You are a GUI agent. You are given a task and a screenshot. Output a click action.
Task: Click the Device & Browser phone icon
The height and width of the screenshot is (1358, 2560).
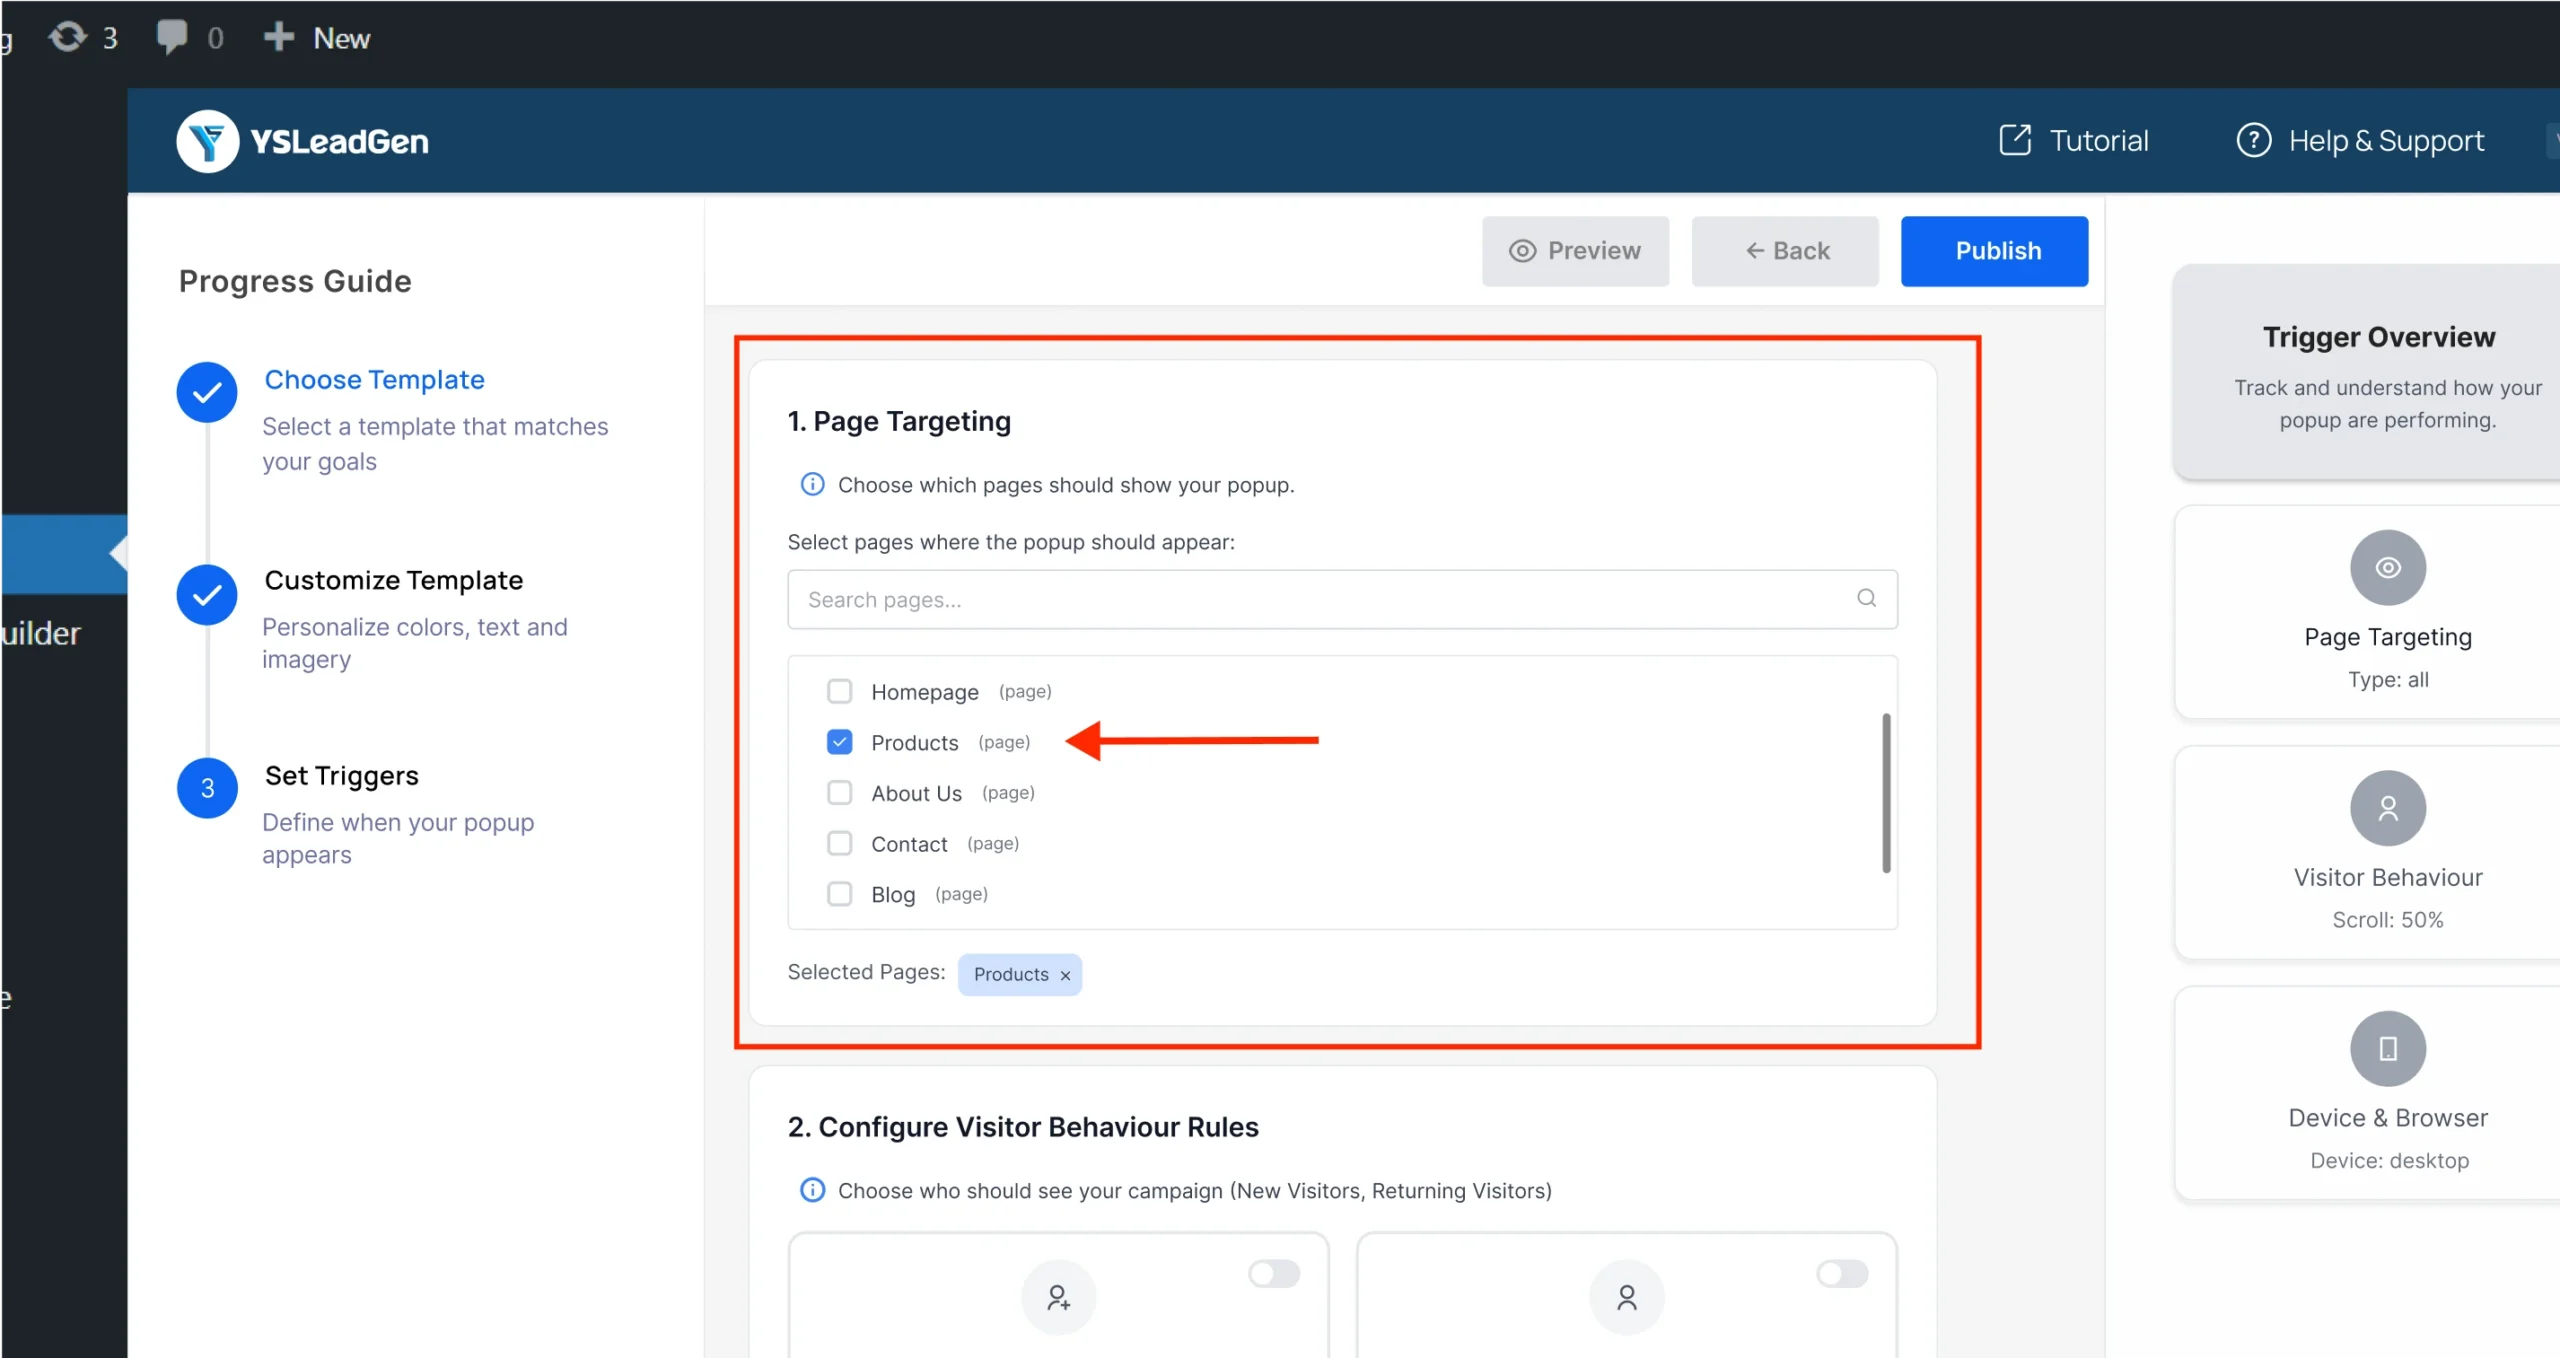point(2387,1048)
